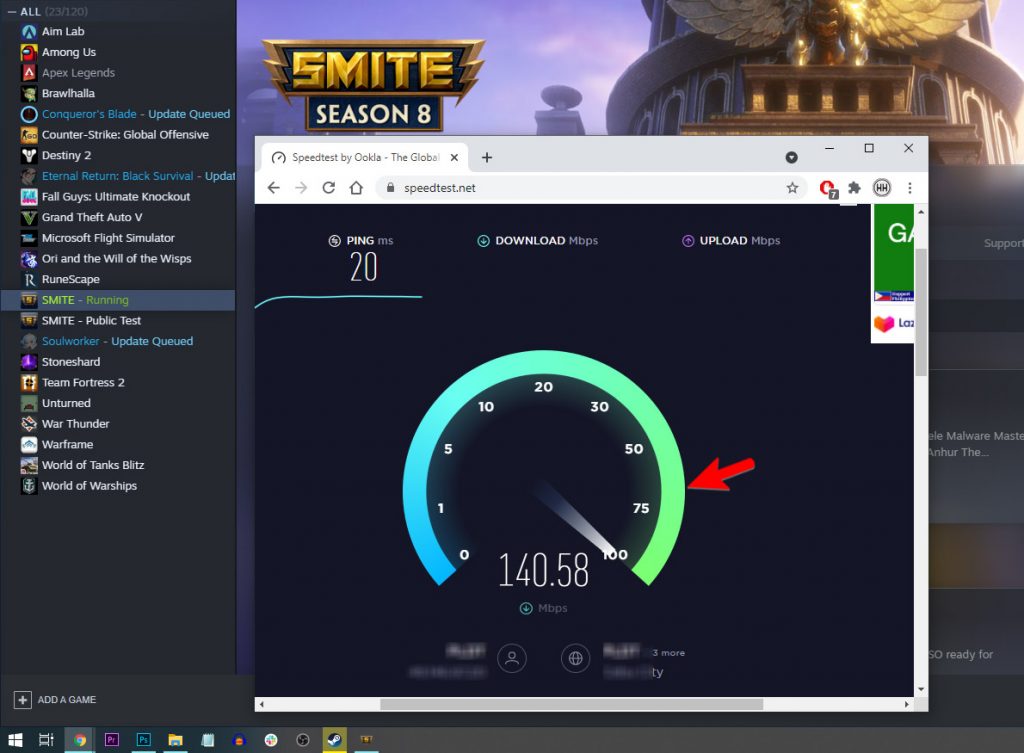The width and height of the screenshot is (1024, 753).
Task: Bookmark this page with star icon
Action: tap(792, 188)
